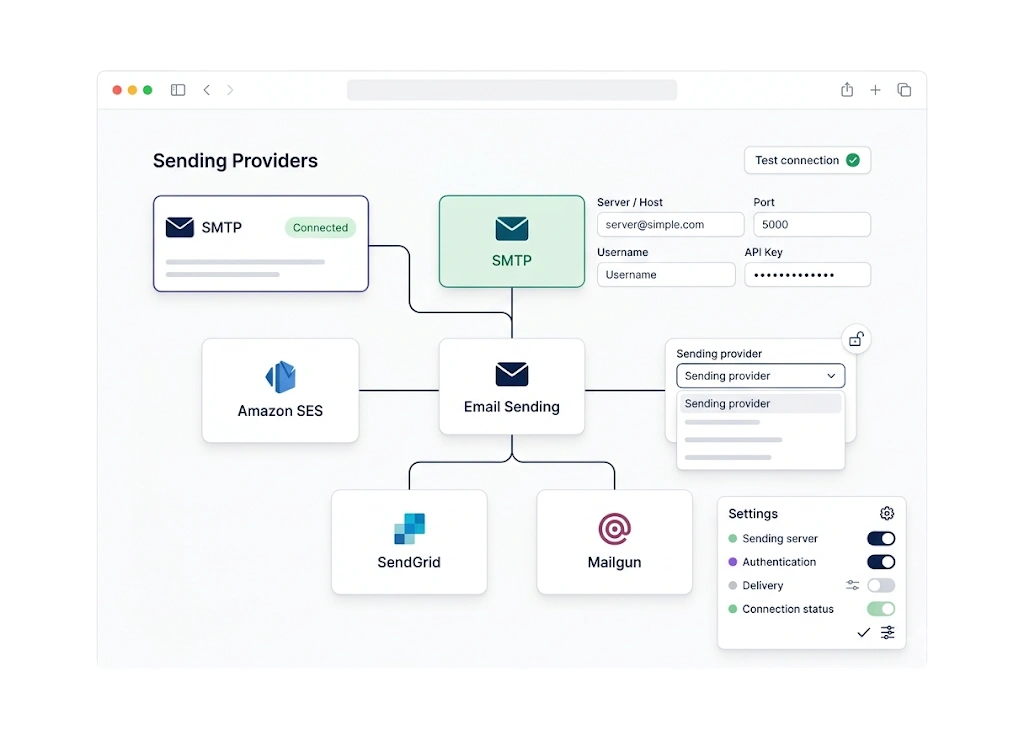Image resolution: width=1024 pixels, height=741 pixels.
Task: Select the Mailgun card label
Action: 615,562
